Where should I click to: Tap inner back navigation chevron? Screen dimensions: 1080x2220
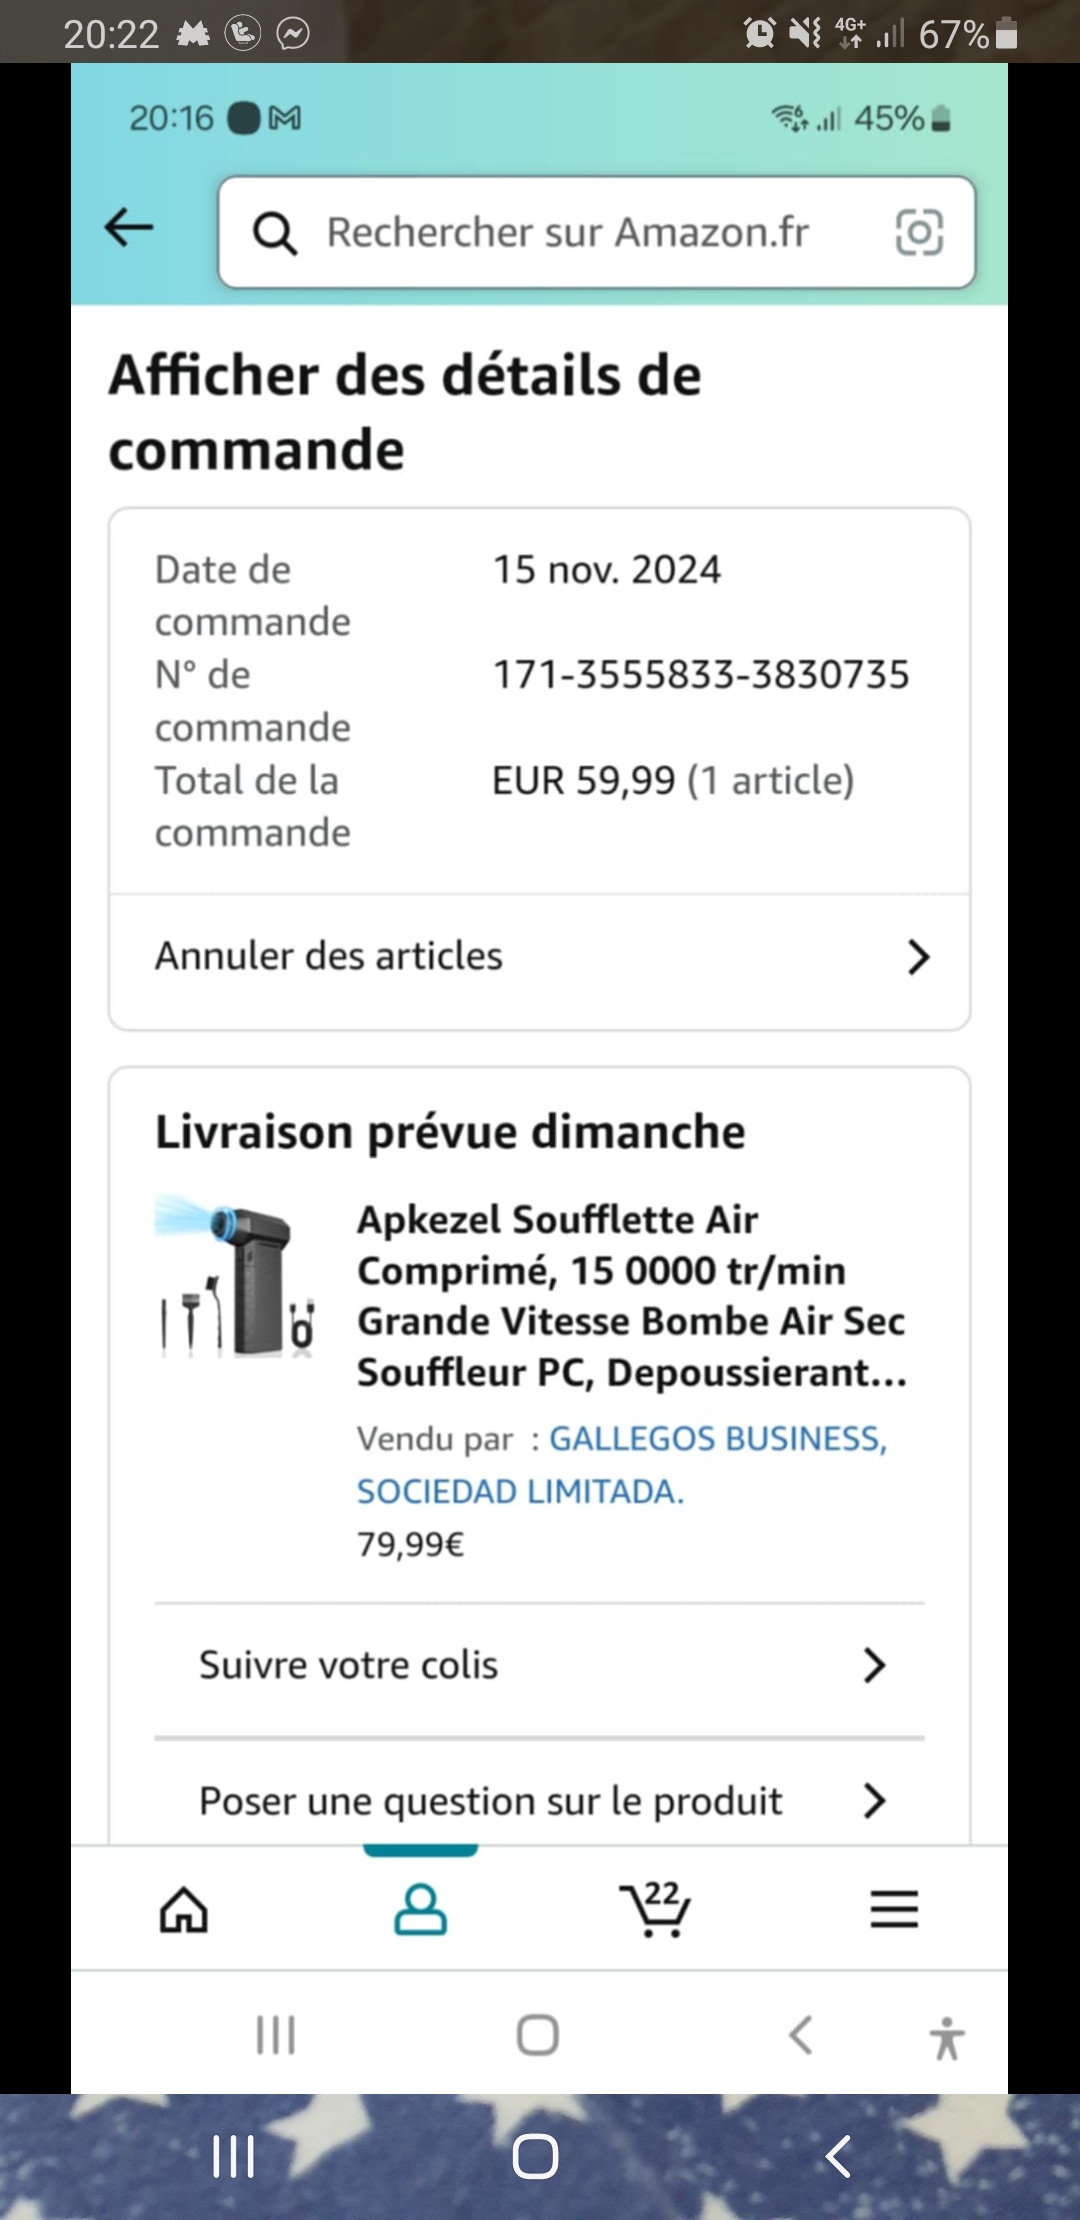click(x=800, y=2035)
